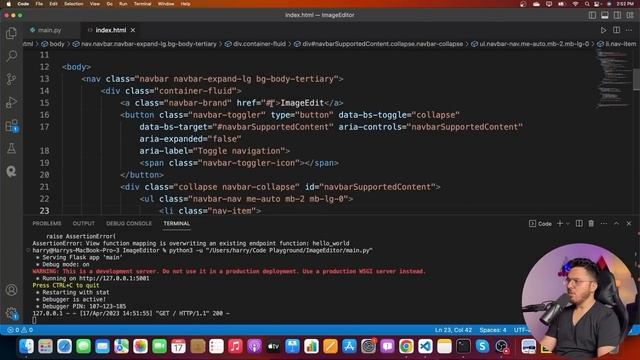Open the Selection menu
The height and width of the screenshot is (360, 640).
point(74,4)
